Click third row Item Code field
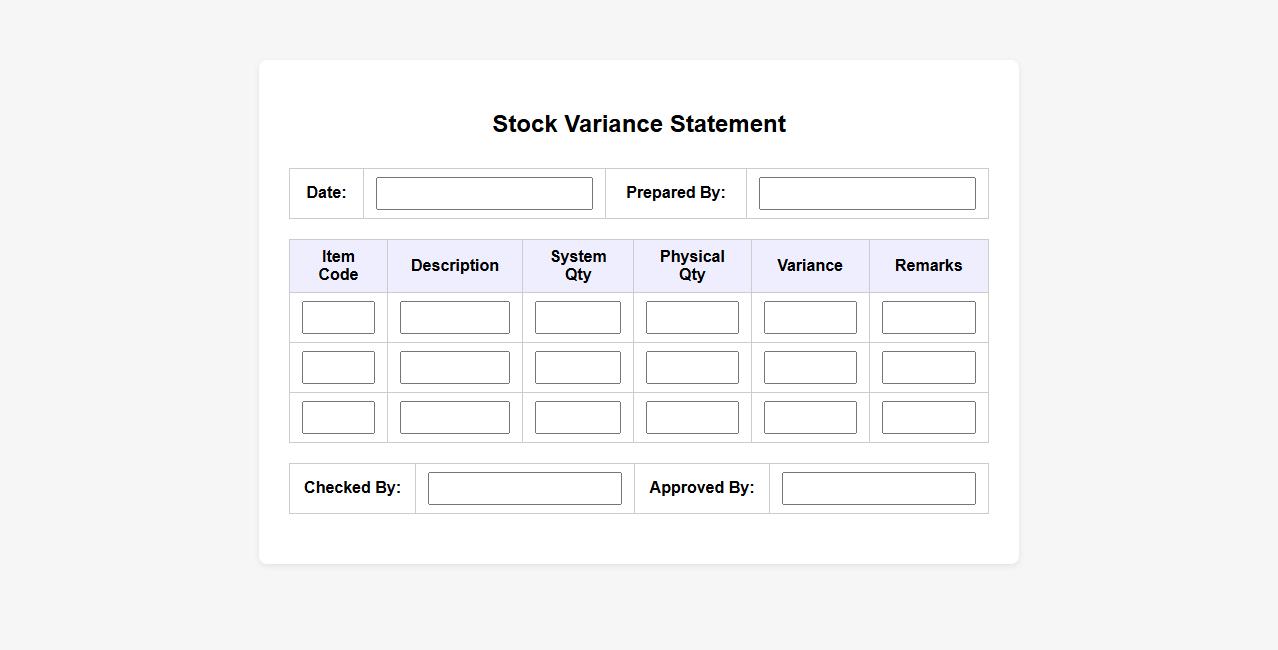The image size is (1278, 650). pos(338,417)
